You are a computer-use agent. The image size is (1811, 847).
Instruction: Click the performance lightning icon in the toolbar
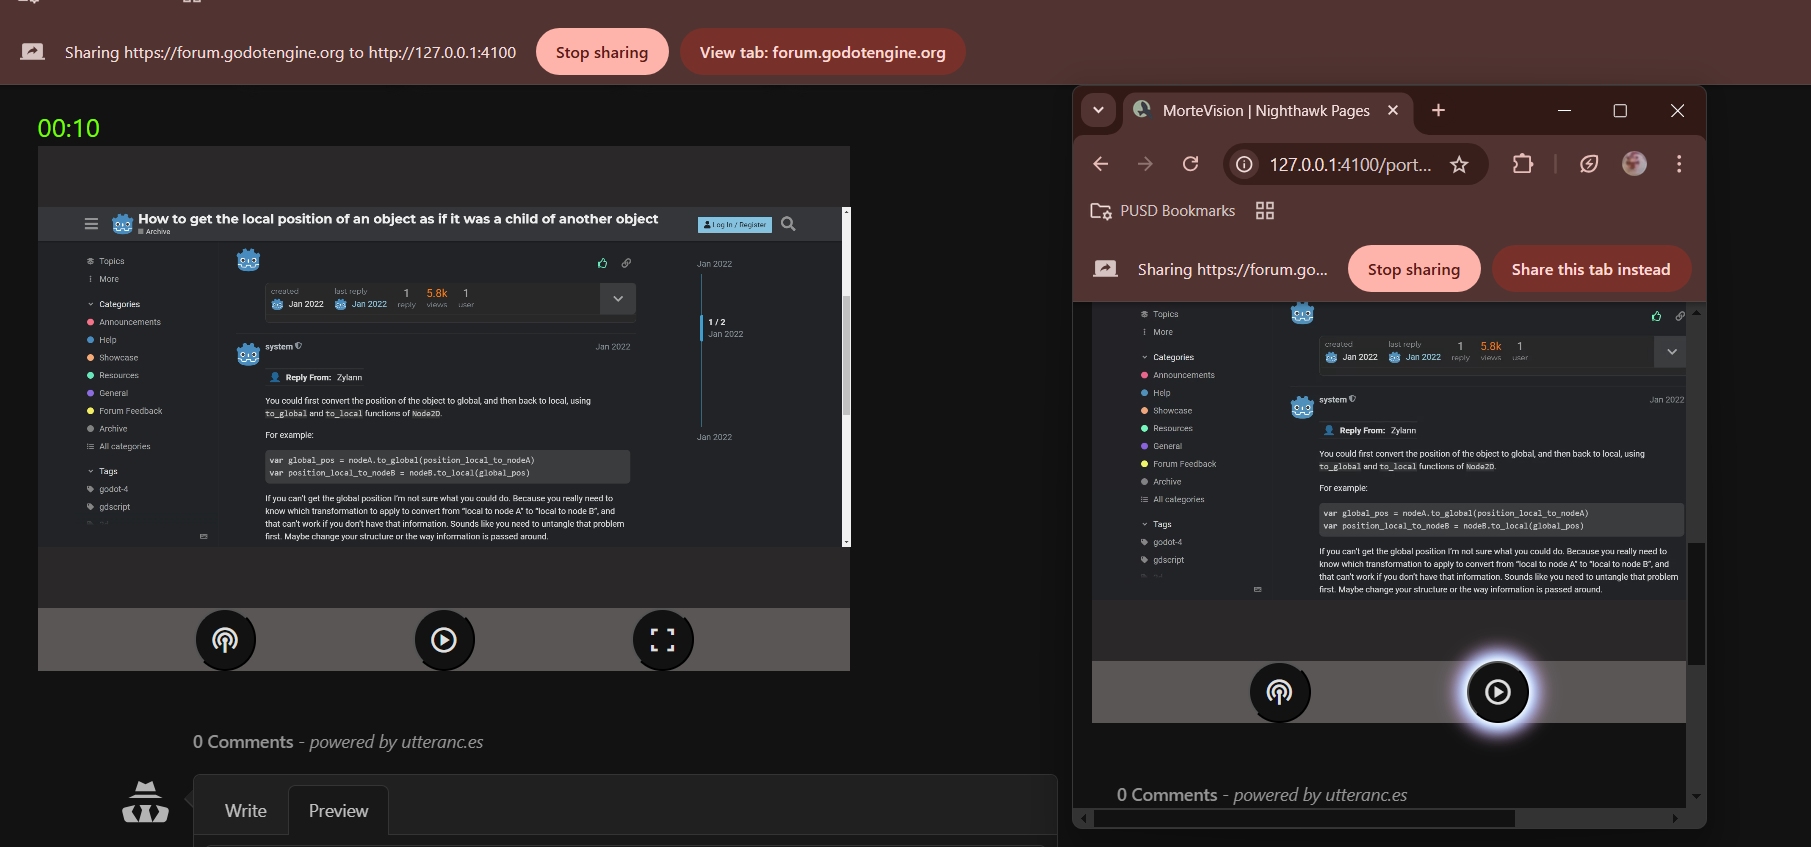(x=1589, y=164)
